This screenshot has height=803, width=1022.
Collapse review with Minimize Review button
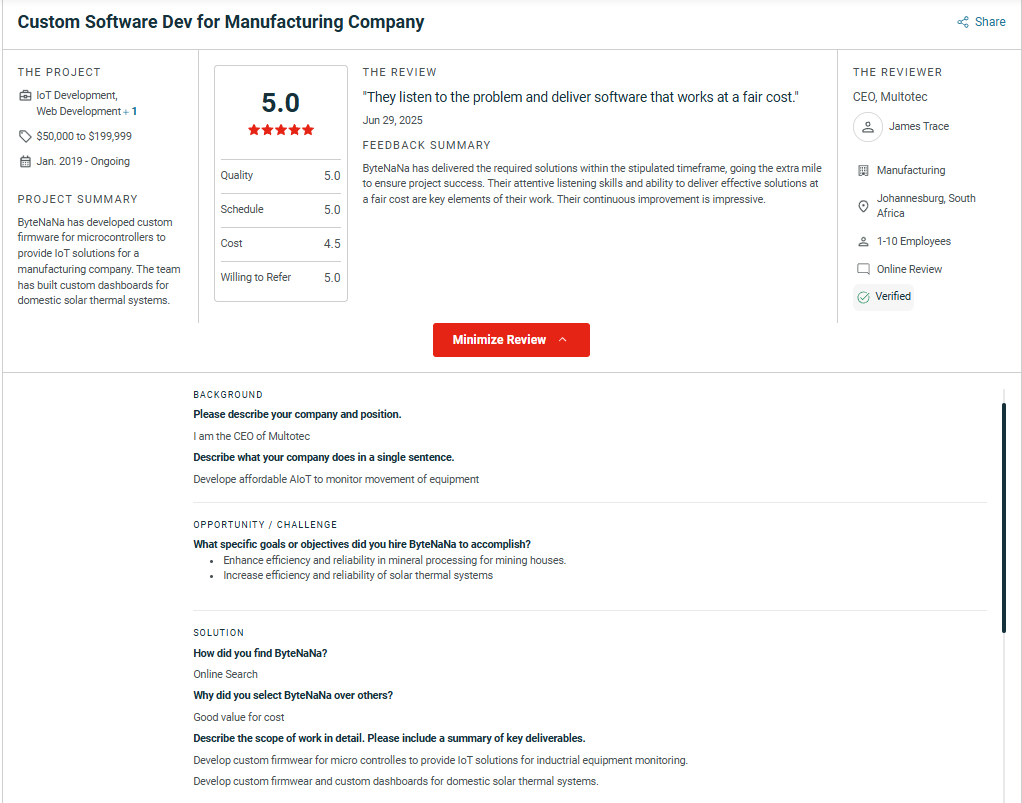pyautogui.click(x=499, y=340)
